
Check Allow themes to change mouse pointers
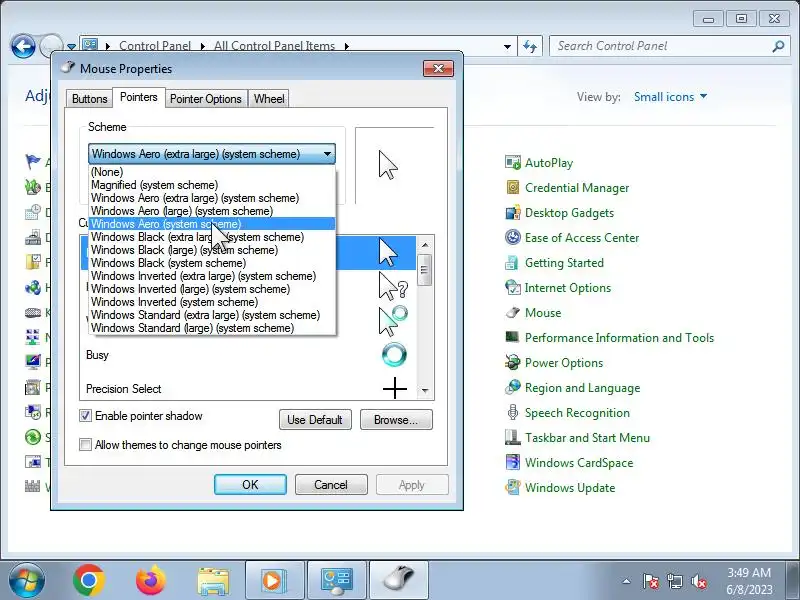pyautogui.click(x=85, y=445)
